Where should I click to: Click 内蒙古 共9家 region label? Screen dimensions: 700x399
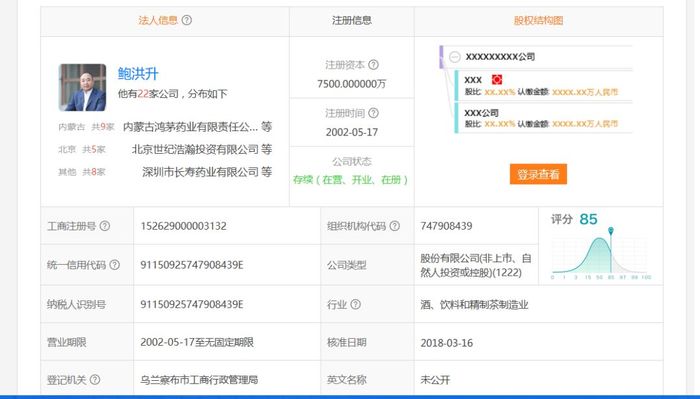pos(86,127)
